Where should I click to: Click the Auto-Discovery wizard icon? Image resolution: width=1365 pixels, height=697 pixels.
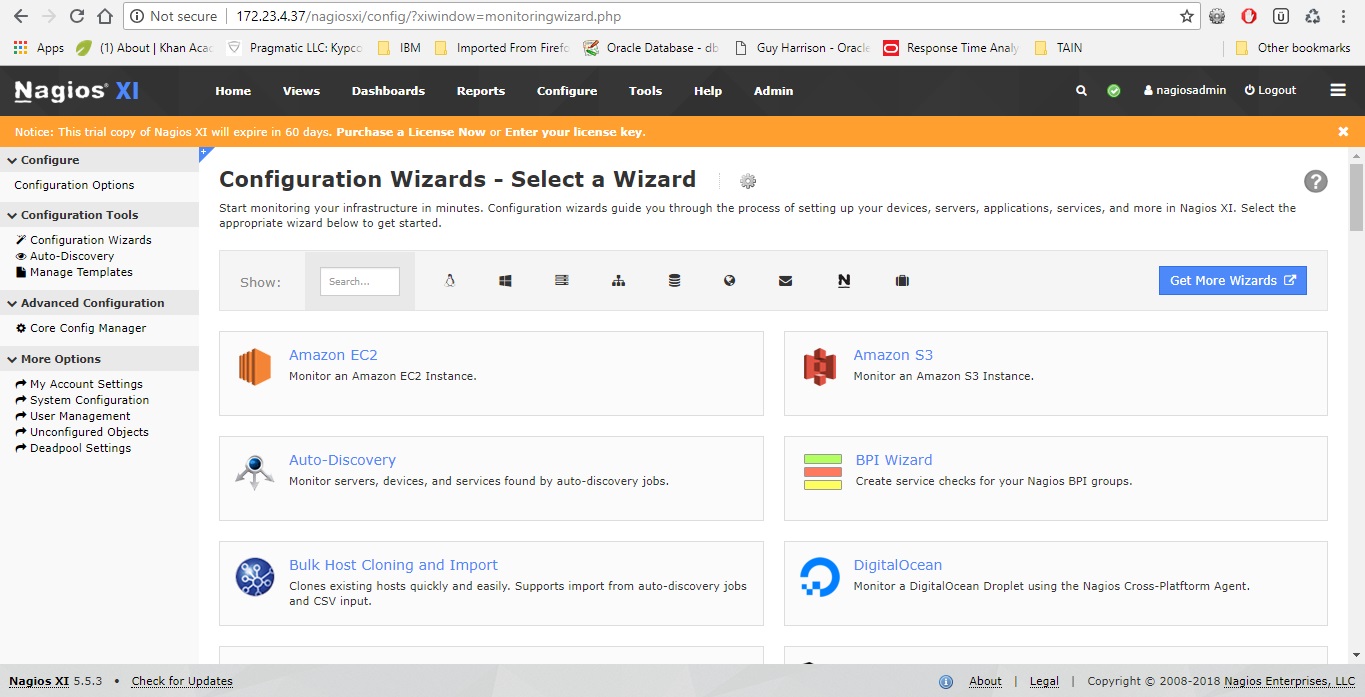(255, 472)
